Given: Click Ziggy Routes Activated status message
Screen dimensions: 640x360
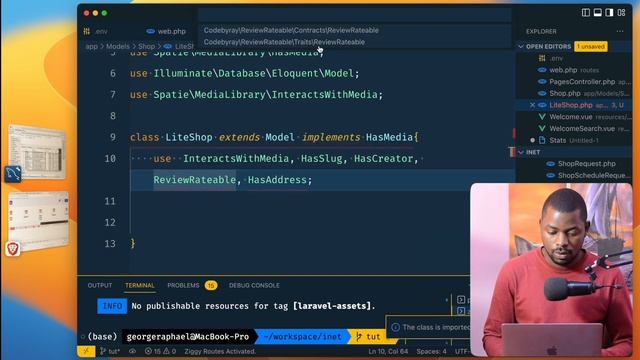Looking at the screenshot, I should (220, 351).
